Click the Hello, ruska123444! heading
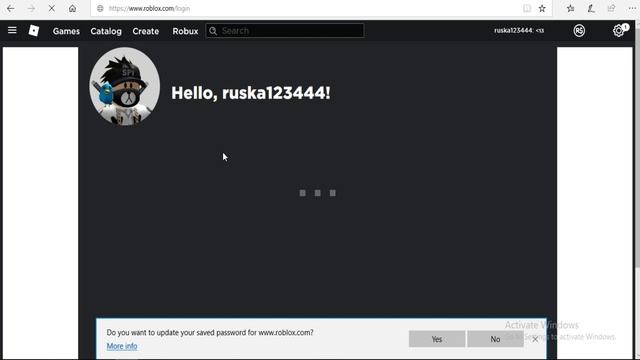640x360 pixels. click(251, 93)
